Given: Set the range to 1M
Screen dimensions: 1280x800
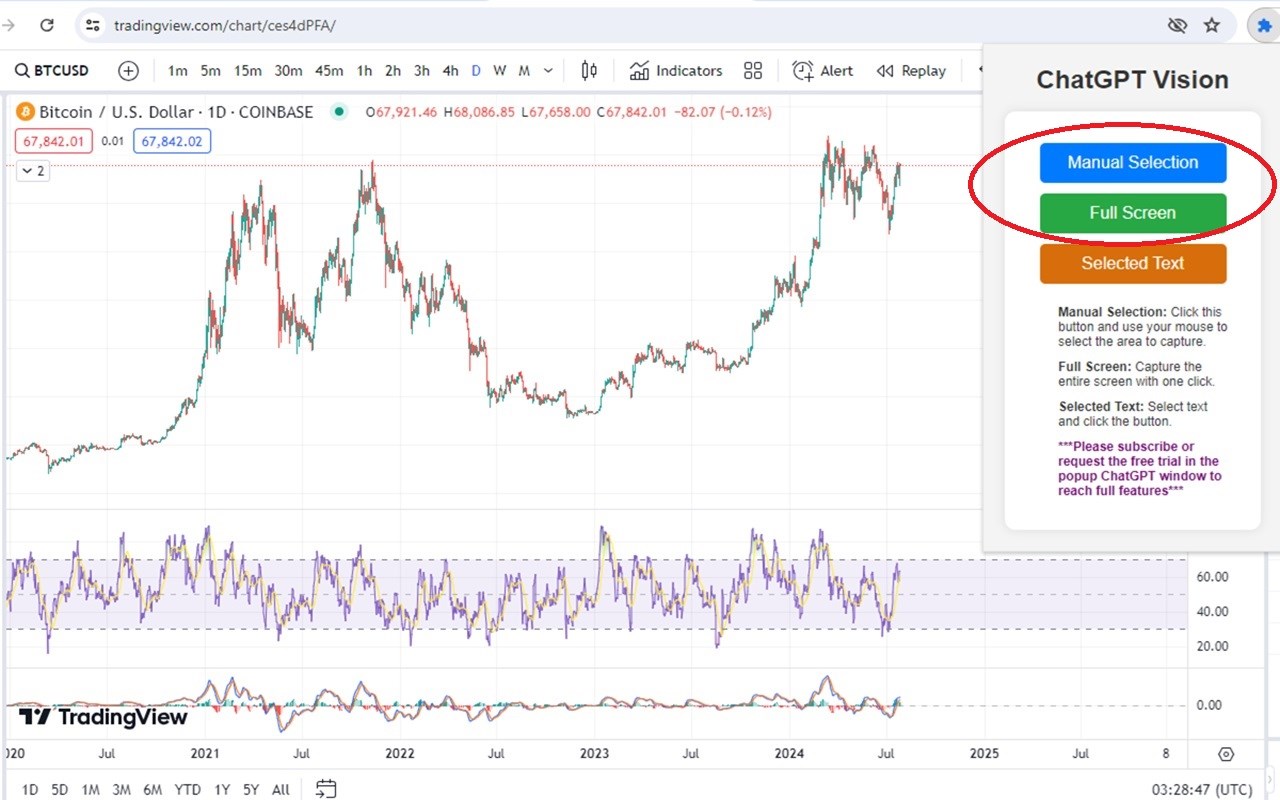Looking at the screenshot, I should (x=90, y=790).
